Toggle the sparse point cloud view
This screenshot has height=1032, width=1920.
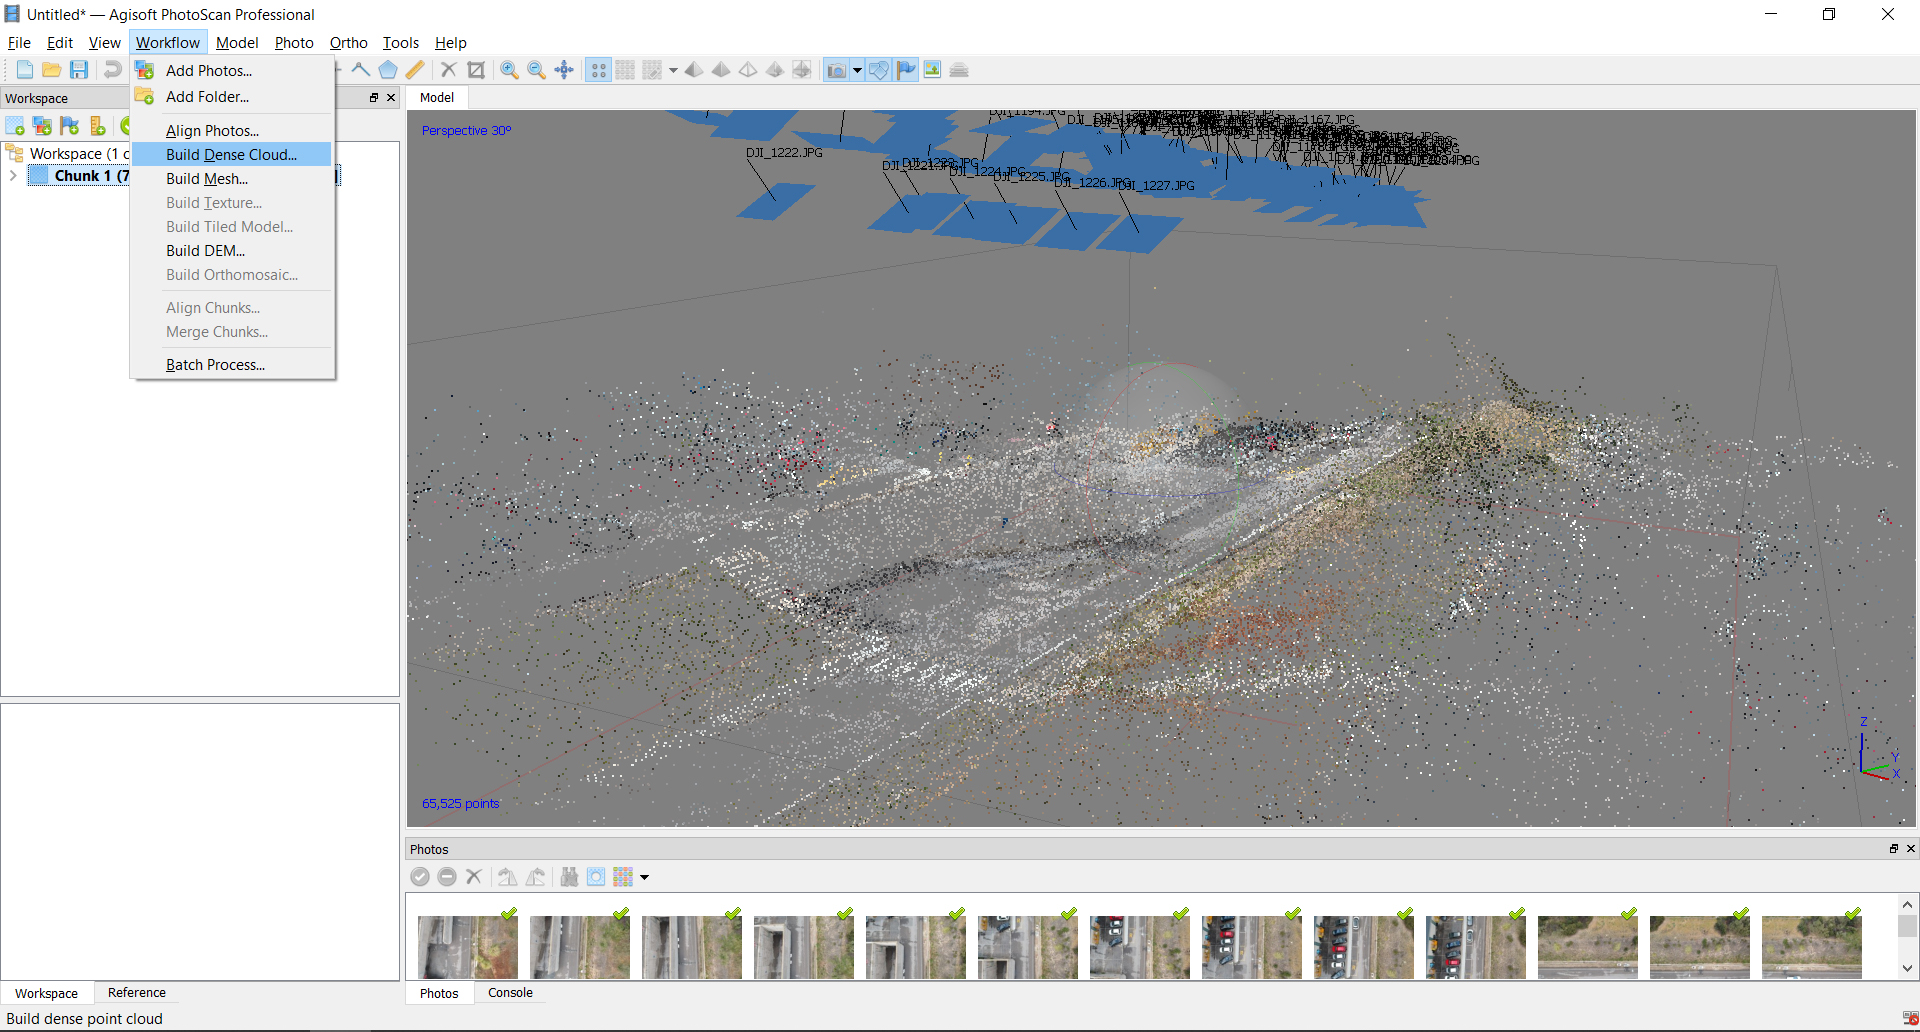598,70
